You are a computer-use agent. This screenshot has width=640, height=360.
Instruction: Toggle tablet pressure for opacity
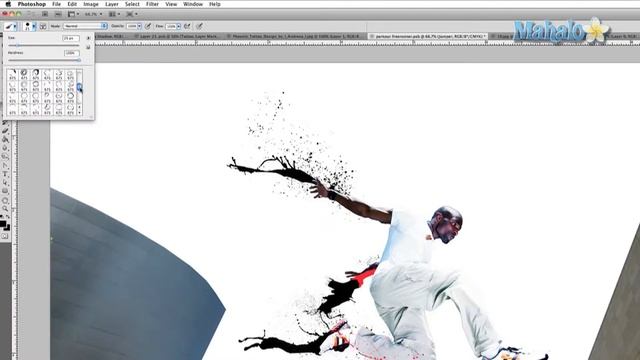click(148, 26)
